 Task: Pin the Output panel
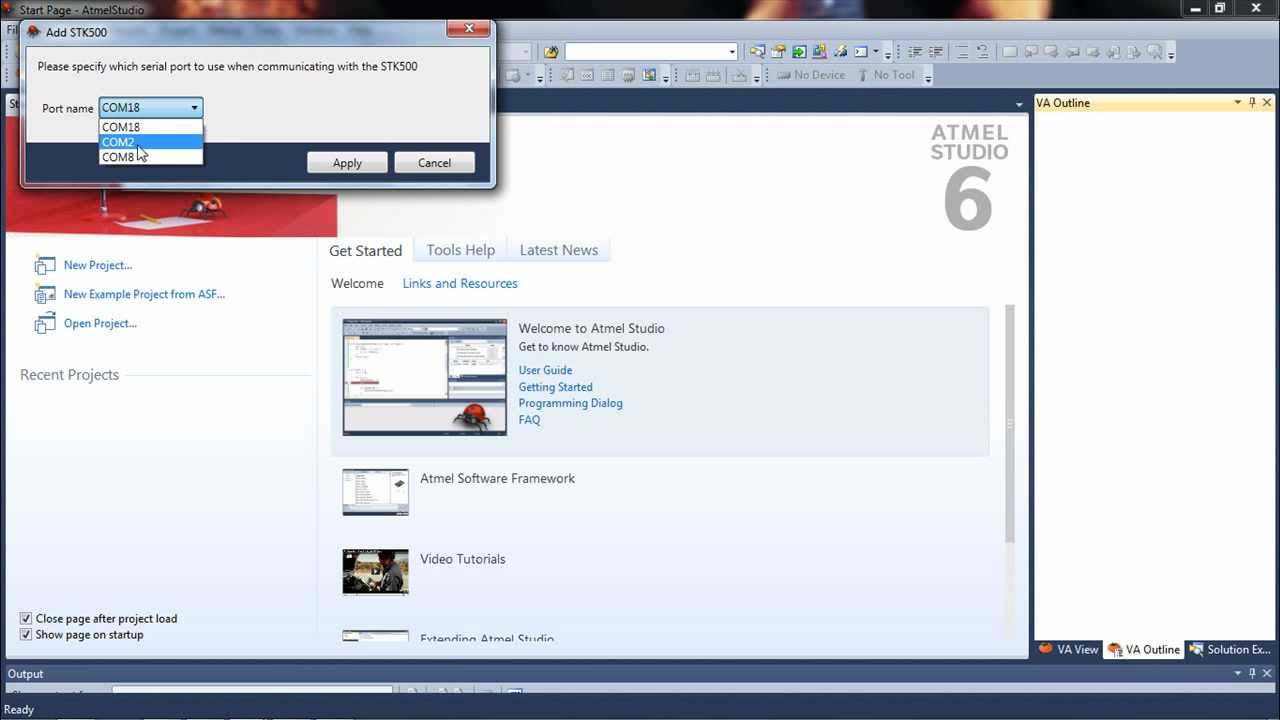[1252, 673]
